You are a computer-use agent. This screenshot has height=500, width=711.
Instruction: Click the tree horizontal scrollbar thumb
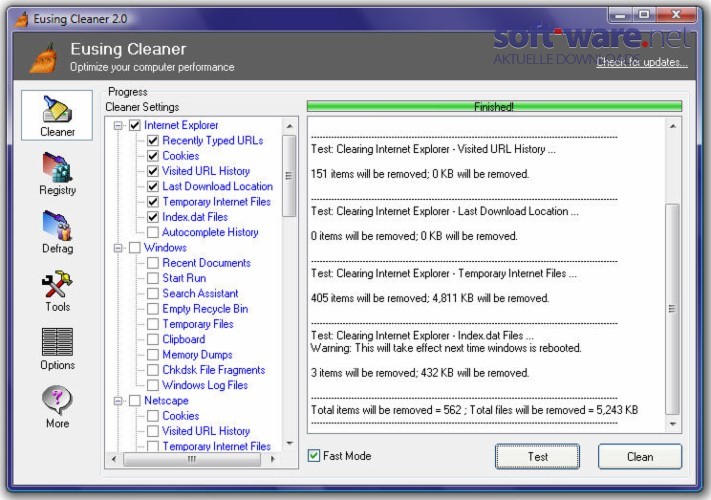192,459
